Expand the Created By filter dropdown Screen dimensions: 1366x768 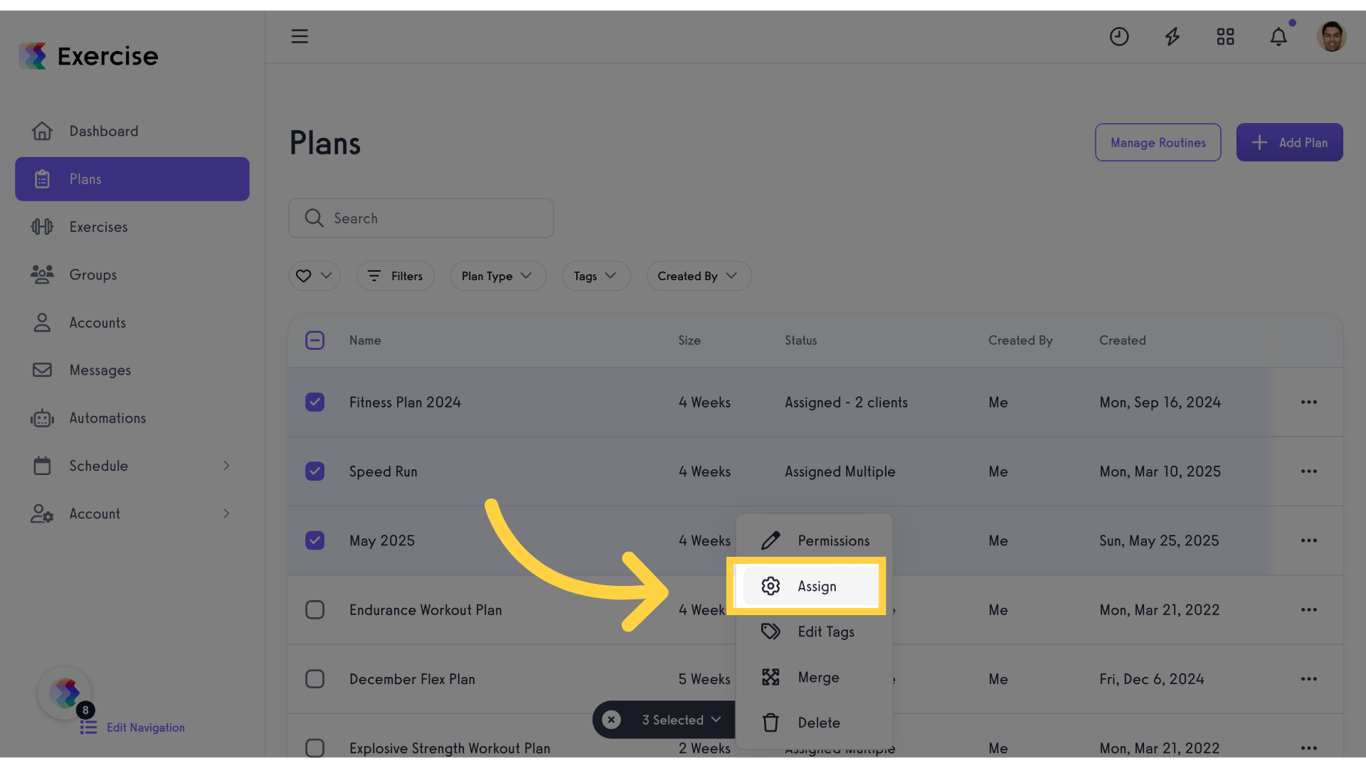(x=697, y=276)
